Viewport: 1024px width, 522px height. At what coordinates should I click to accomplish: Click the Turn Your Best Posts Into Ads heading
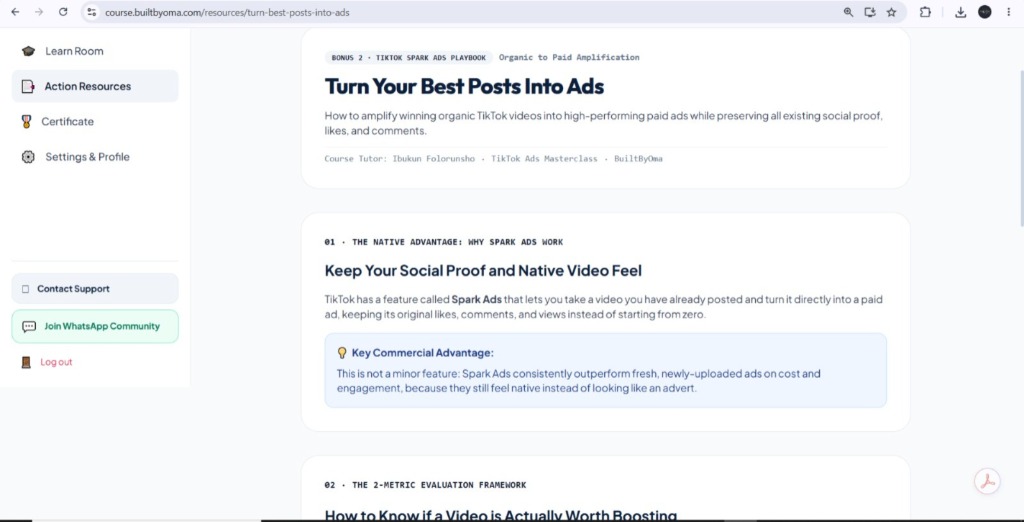click(x=464, y=86)
